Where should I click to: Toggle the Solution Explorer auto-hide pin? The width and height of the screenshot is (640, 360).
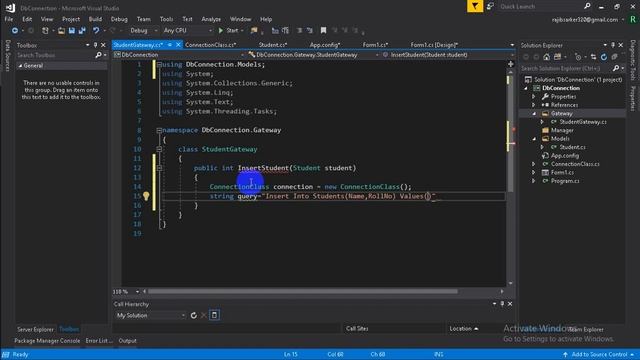tap(613, 45)
